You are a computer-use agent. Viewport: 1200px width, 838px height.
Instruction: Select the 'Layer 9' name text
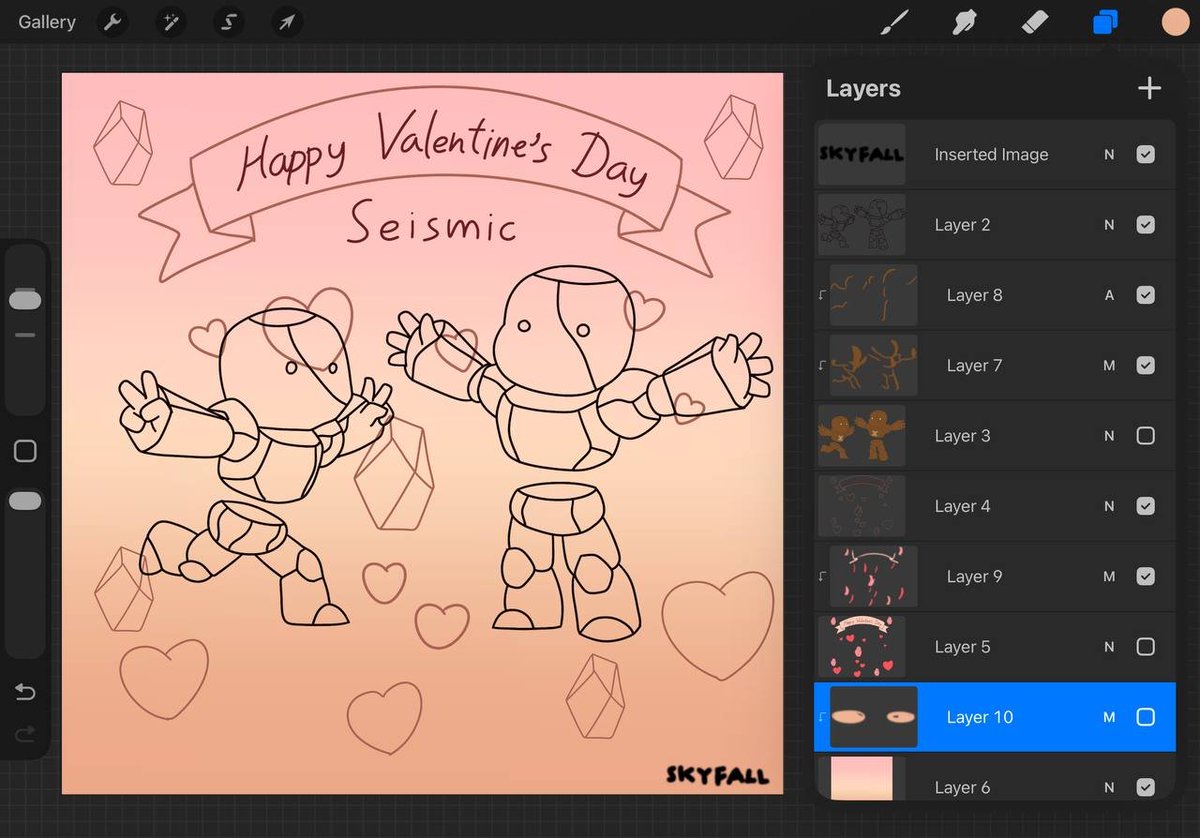[x=974, y=576]
